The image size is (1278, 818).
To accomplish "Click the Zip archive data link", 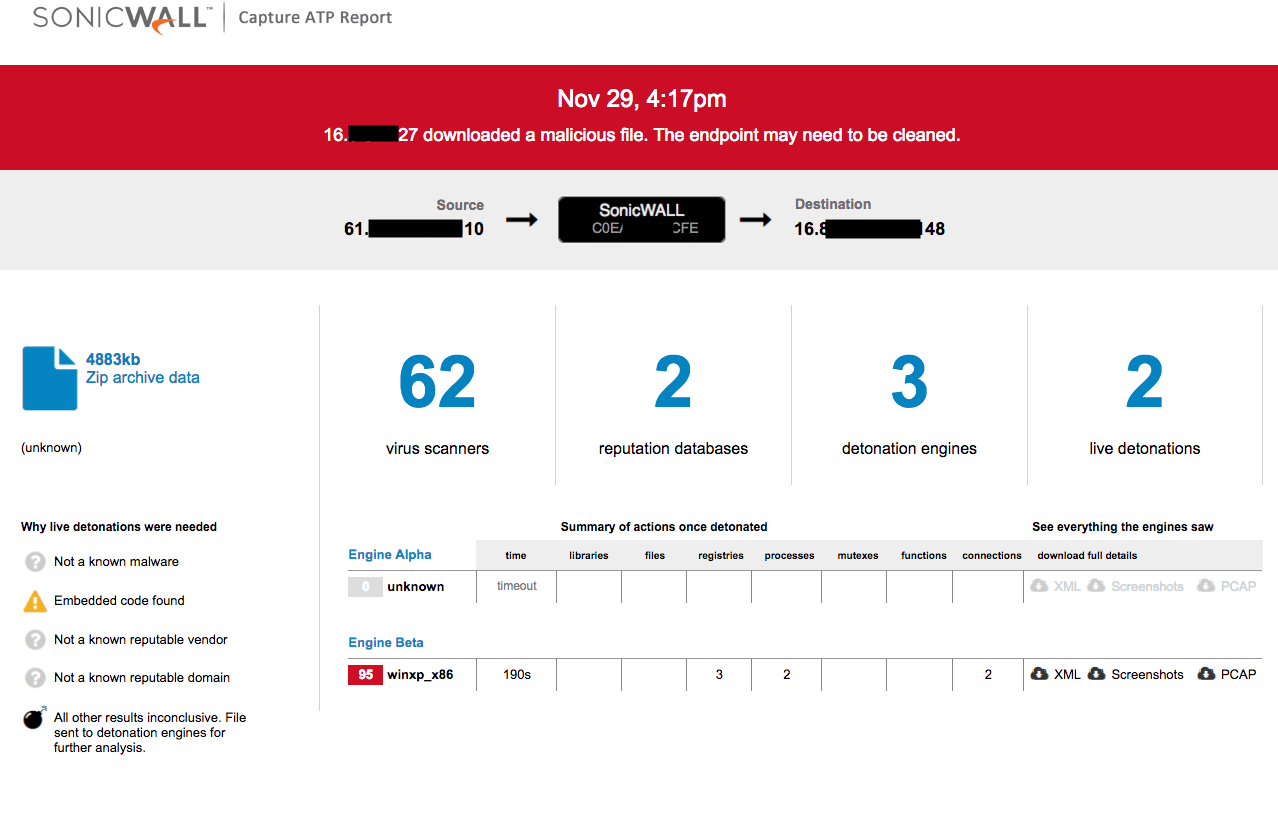I will click(143, 378).
